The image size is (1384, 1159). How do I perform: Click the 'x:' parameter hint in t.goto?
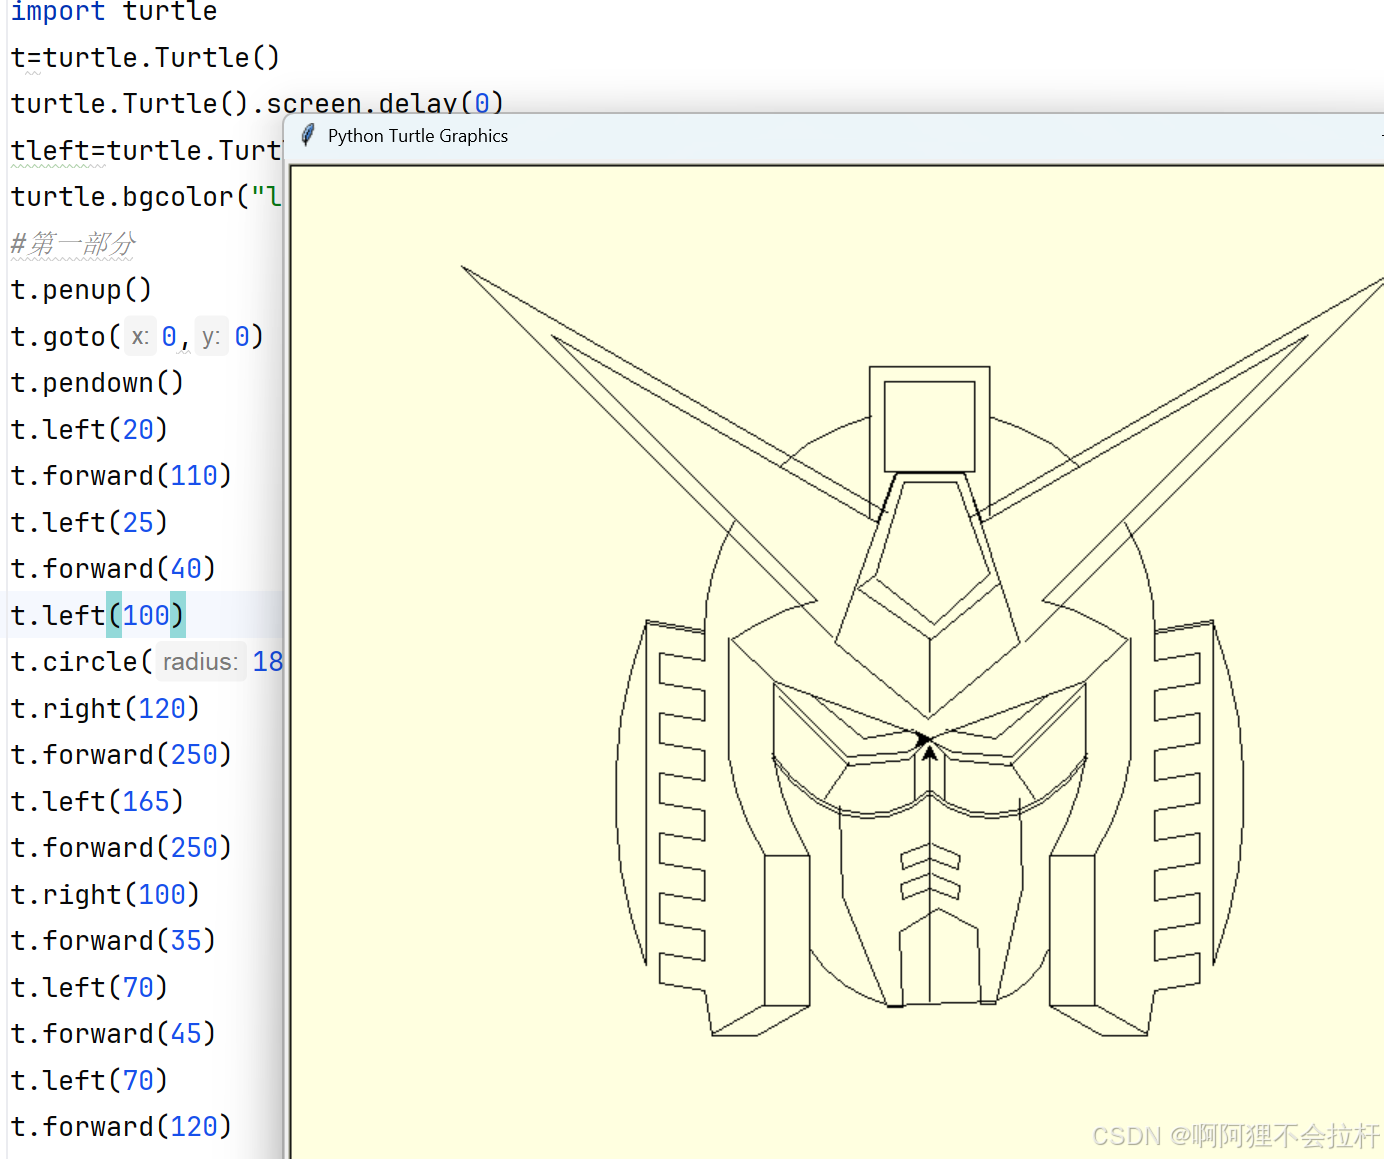pos(140,337)
